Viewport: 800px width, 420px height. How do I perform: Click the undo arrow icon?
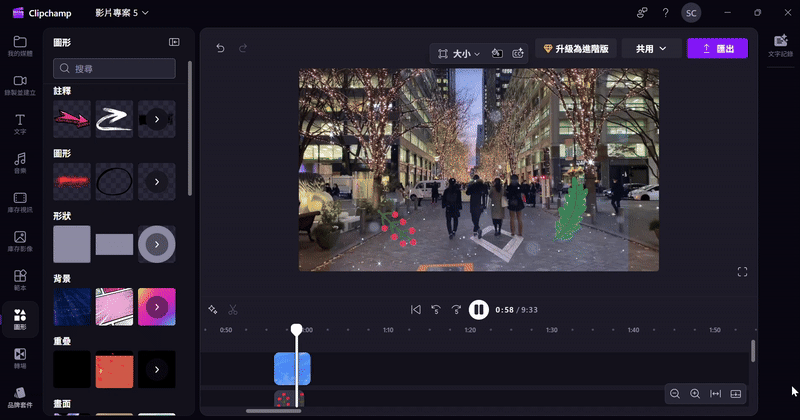220,48
